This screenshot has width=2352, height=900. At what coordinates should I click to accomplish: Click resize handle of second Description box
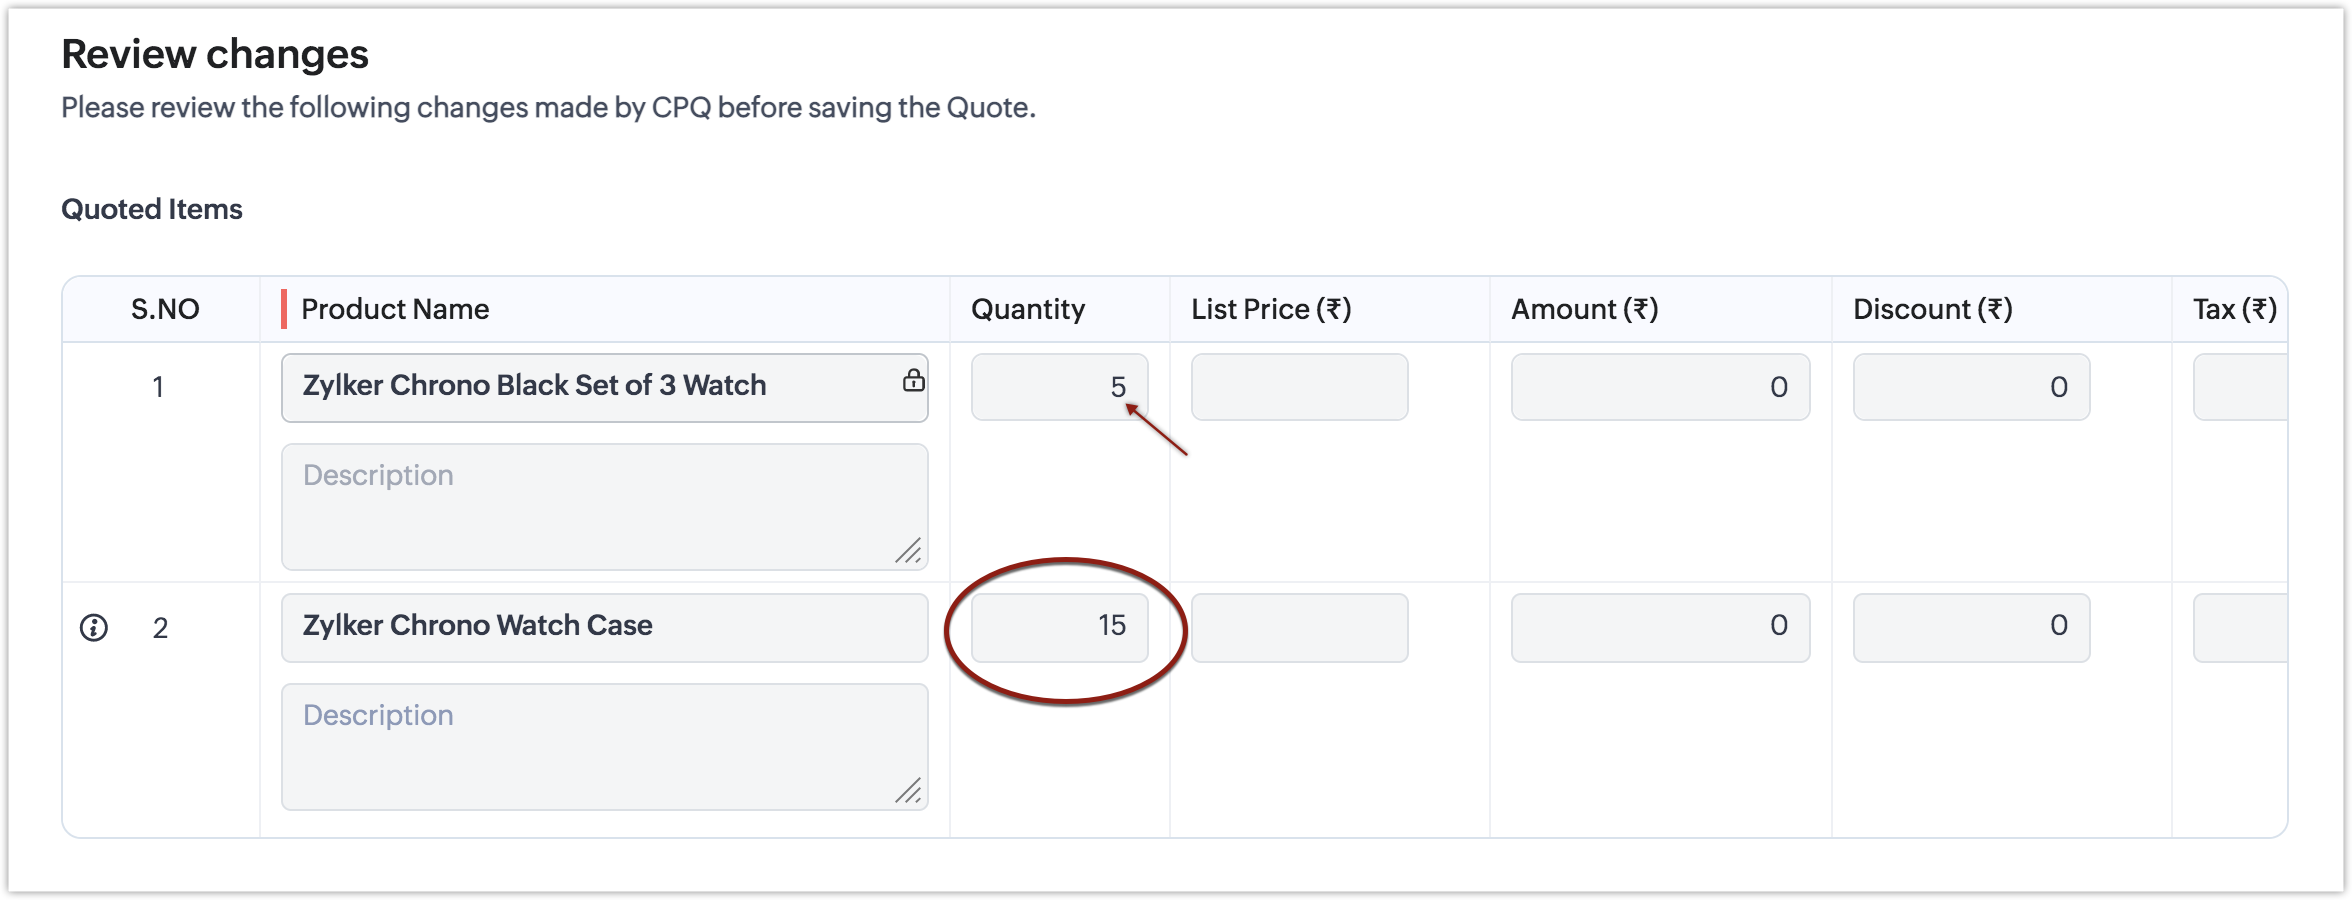click(908, 791)
